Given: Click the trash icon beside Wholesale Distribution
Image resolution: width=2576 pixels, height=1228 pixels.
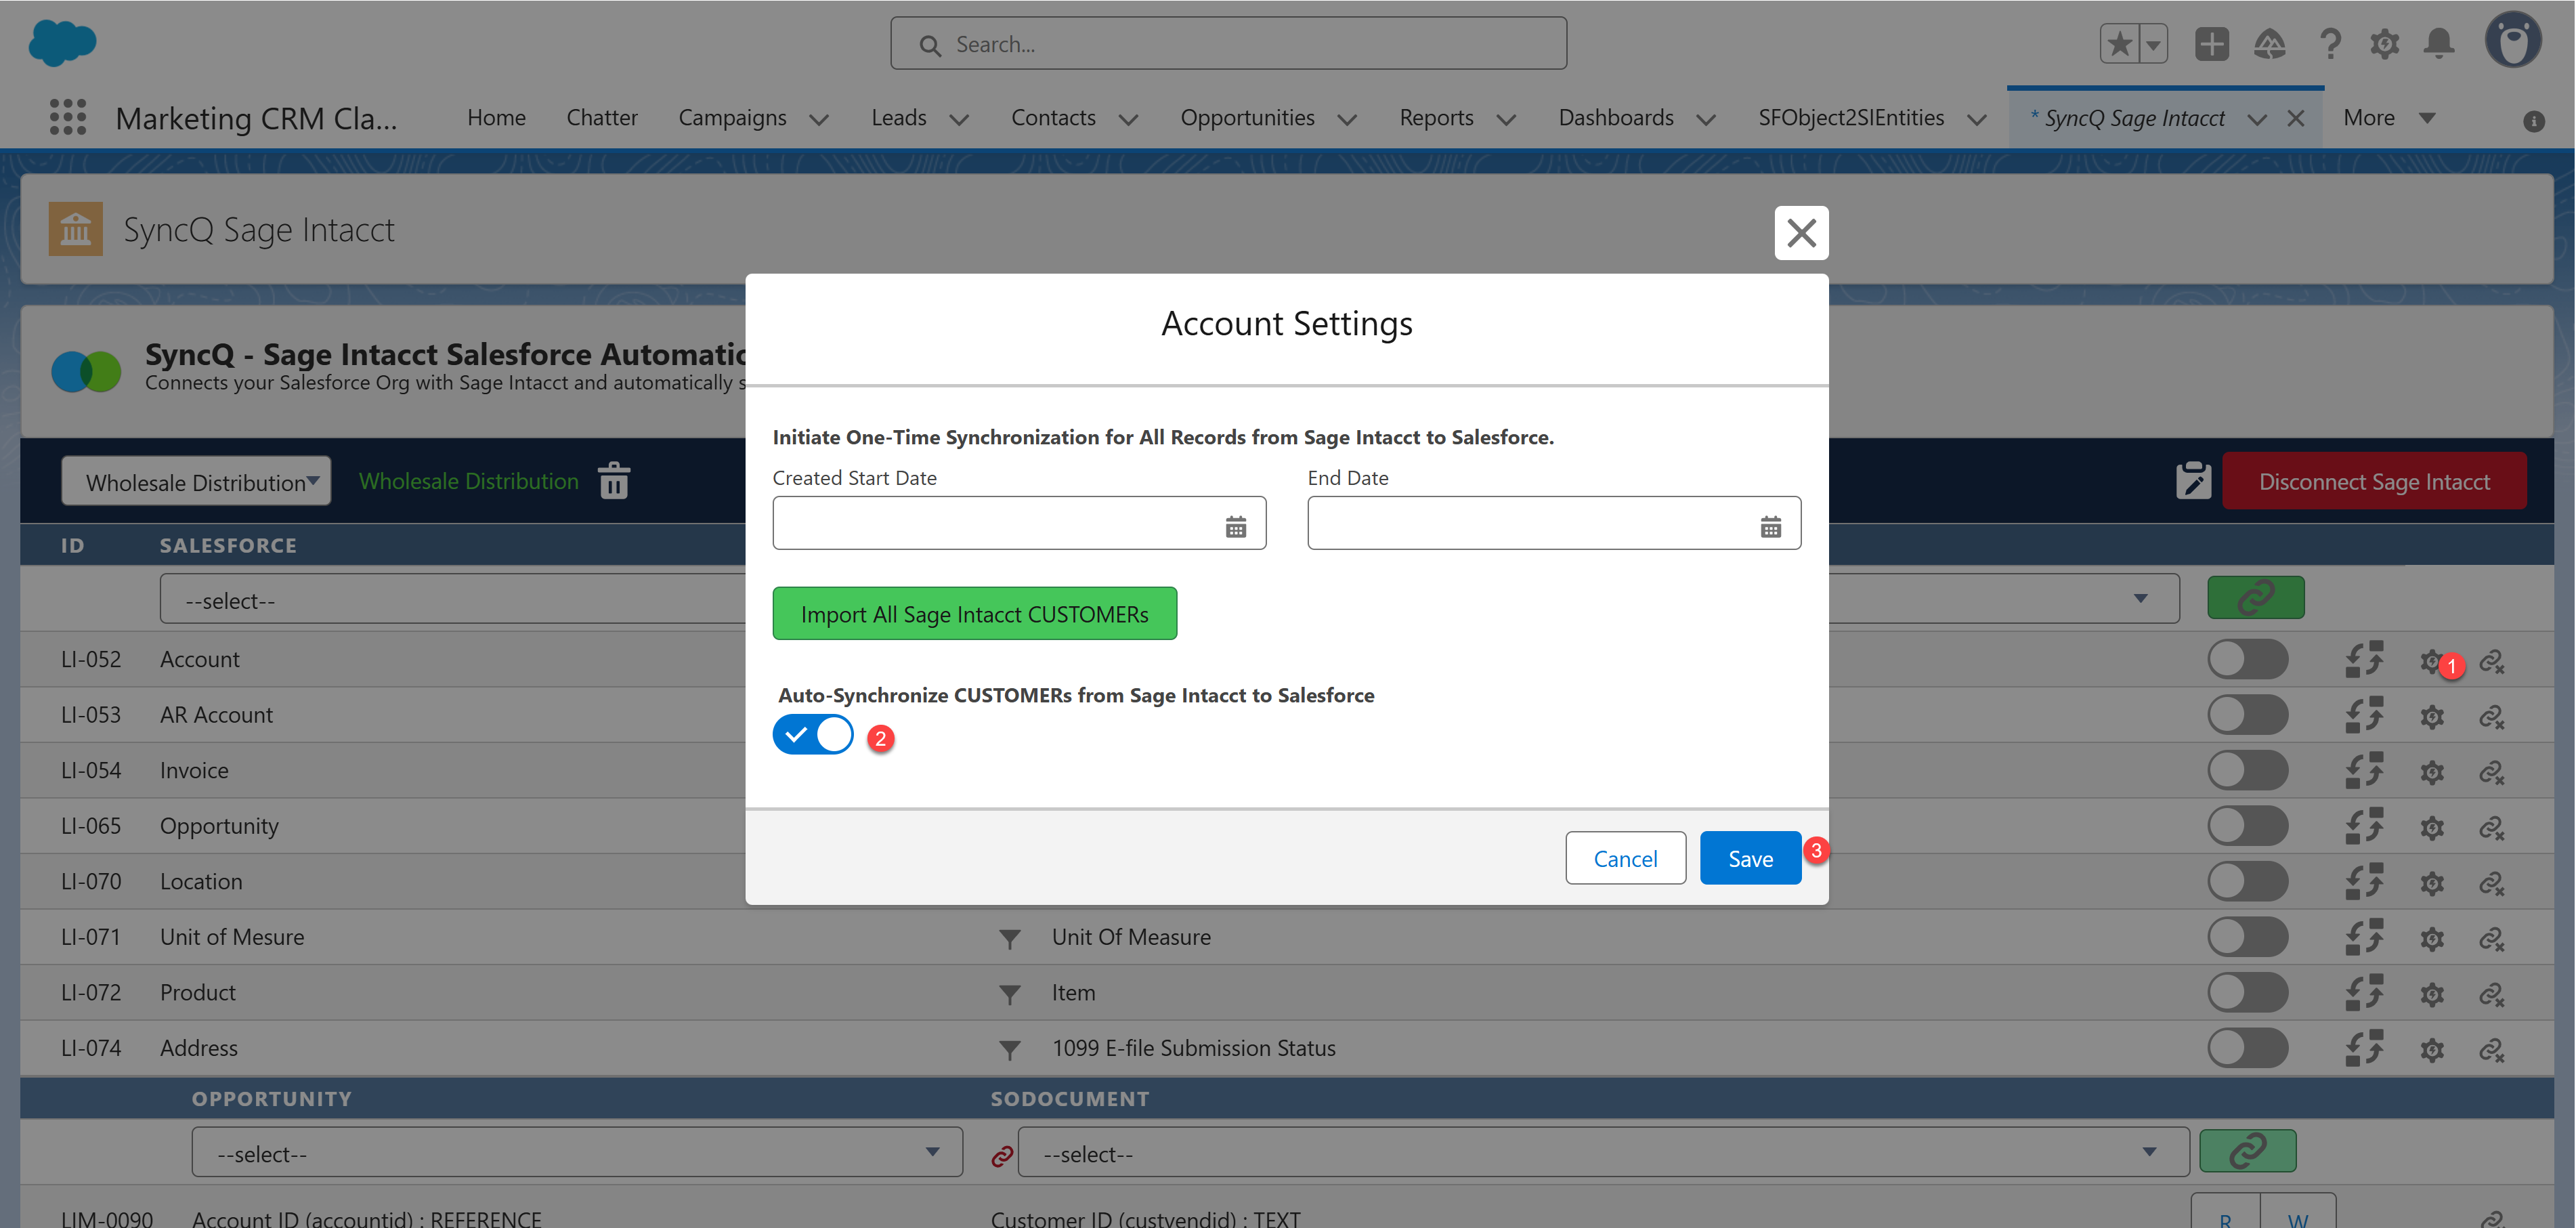Looking at the screenshot, I should tap(613, 481).
